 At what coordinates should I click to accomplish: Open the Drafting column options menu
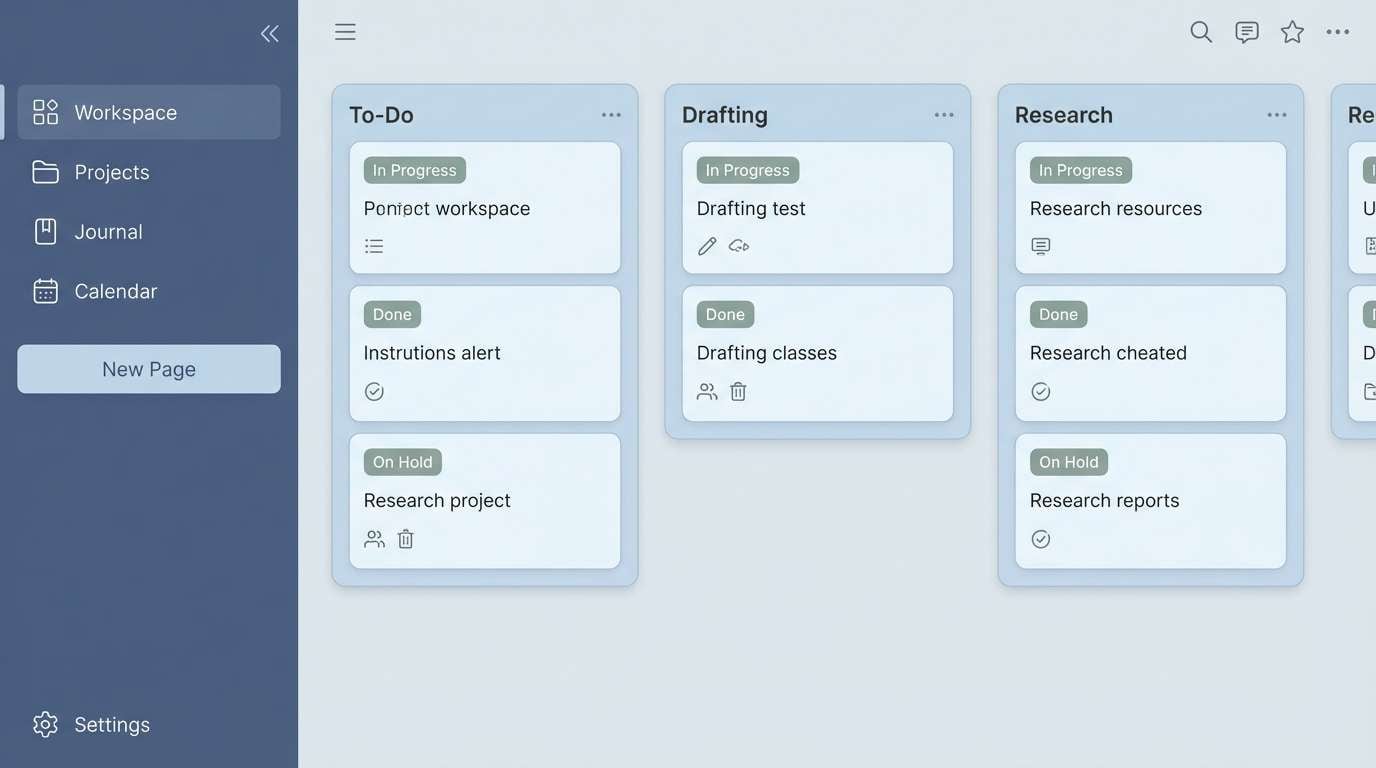tap(944, 114)
